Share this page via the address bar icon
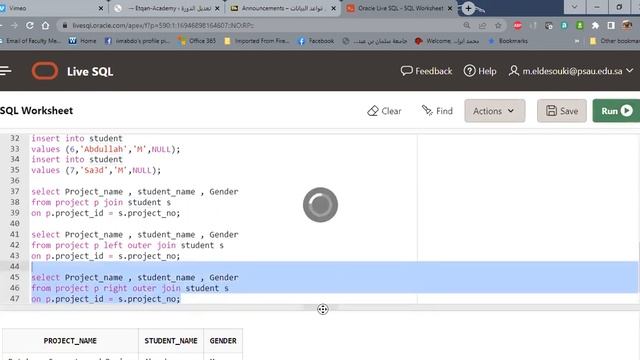The width and height of the screenshot is (640, 360). pos(482,25)
